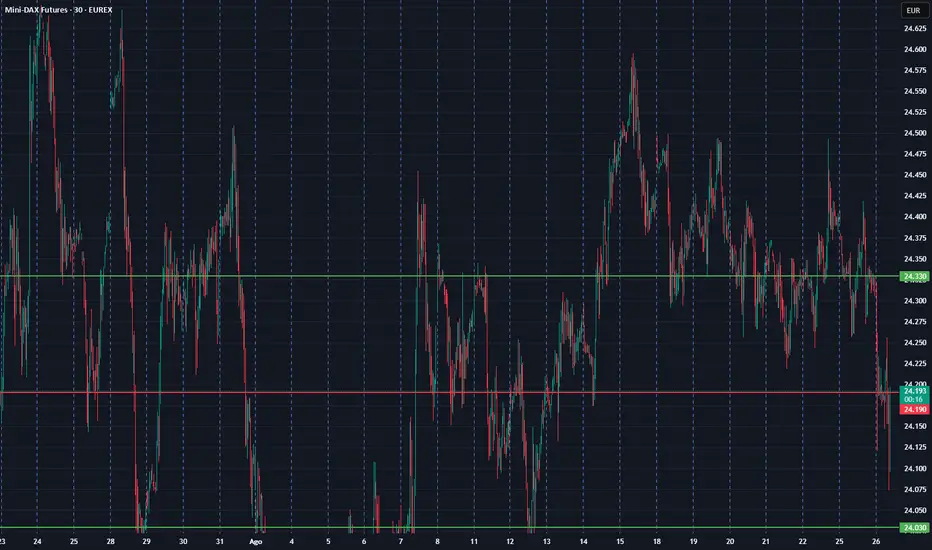Click date 18 on the time axis
932x550 pixels.
tap(657, 541)
